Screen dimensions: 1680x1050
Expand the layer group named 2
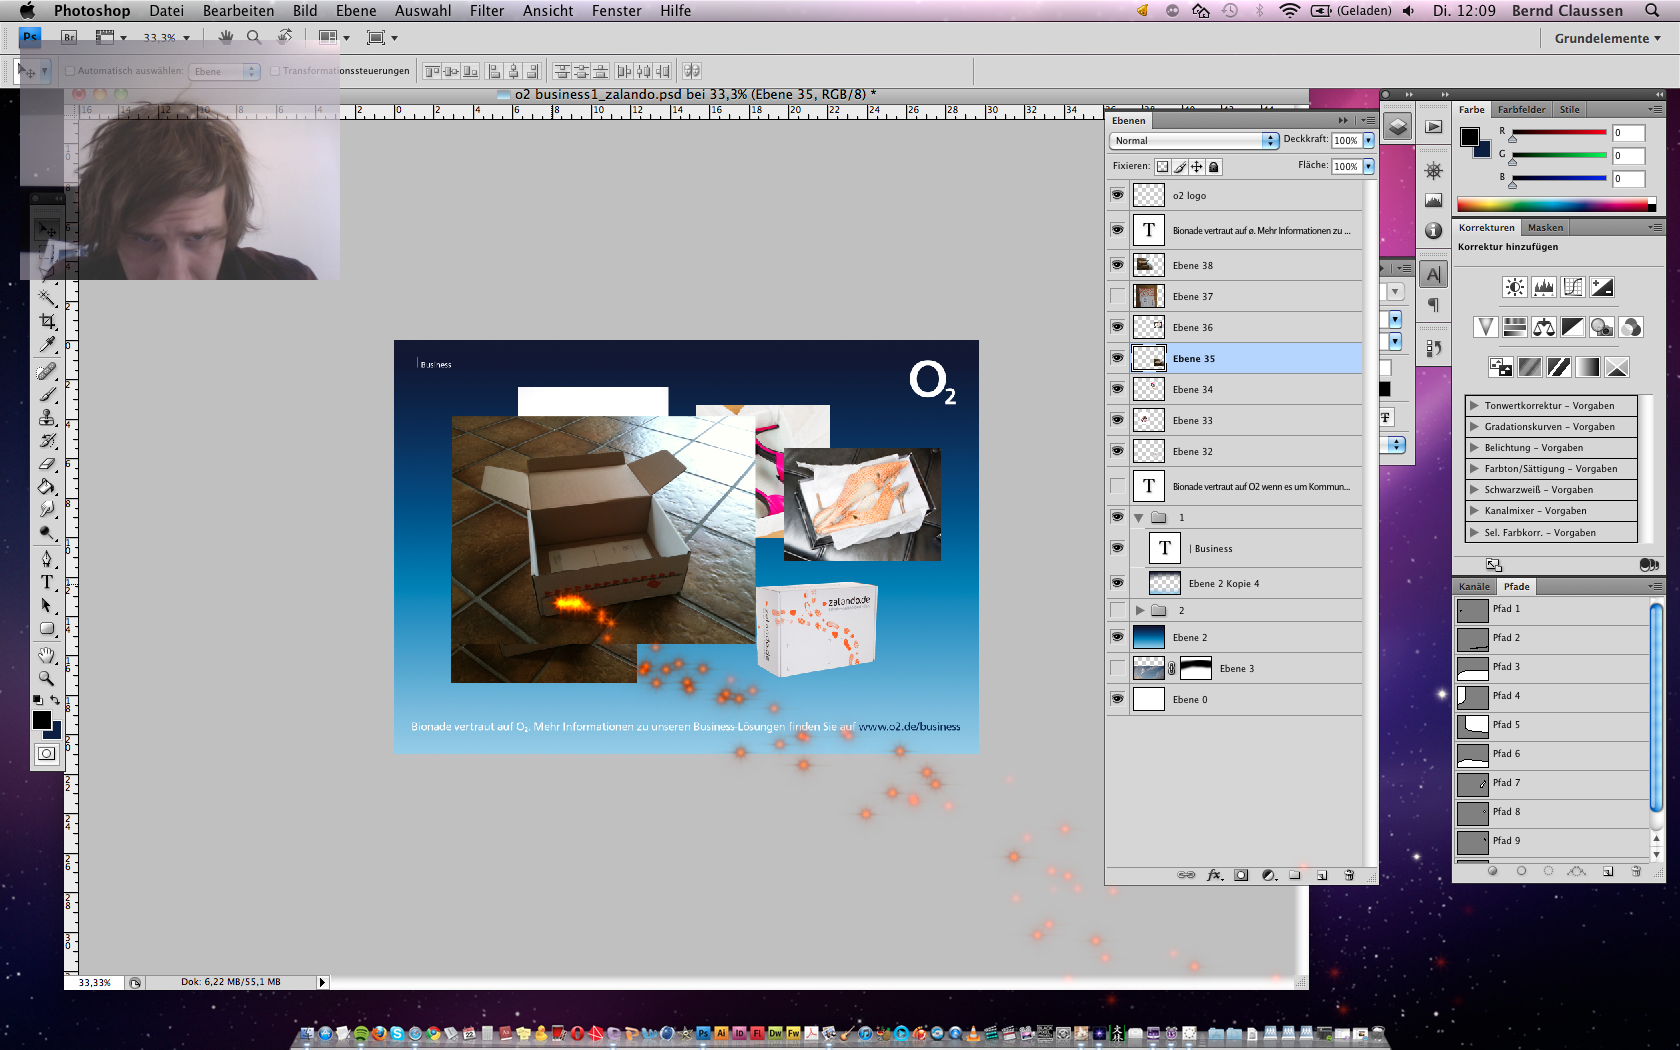pyautogui.click(x=1139, y=610)
